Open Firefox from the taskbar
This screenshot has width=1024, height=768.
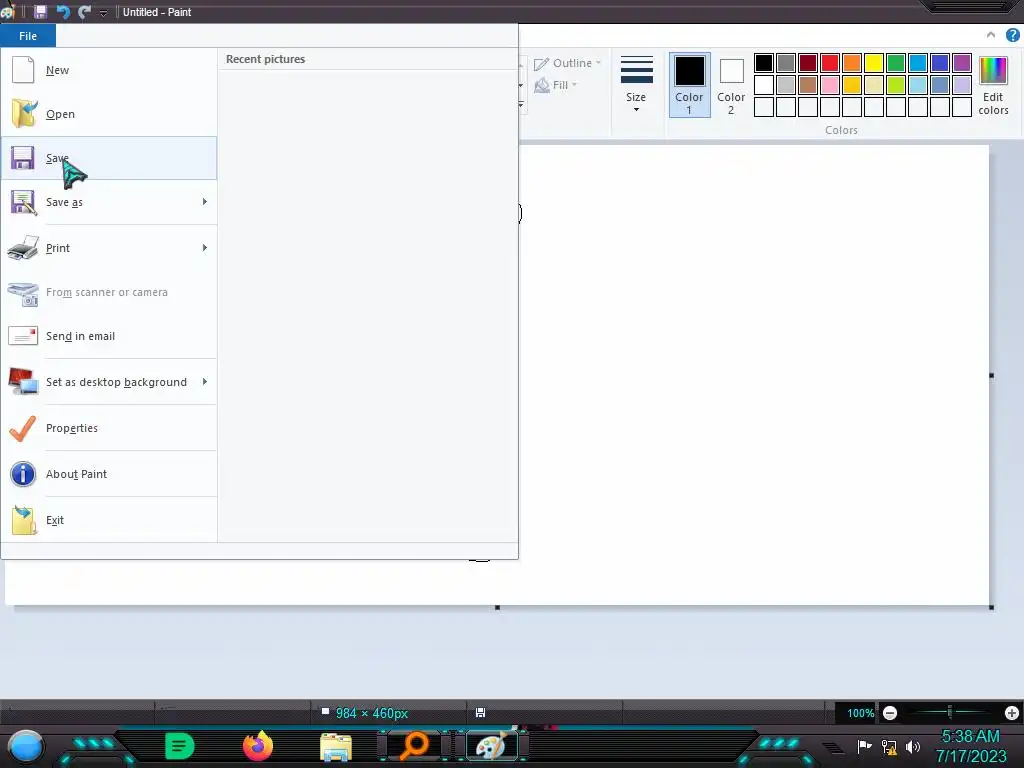point(258,746)
